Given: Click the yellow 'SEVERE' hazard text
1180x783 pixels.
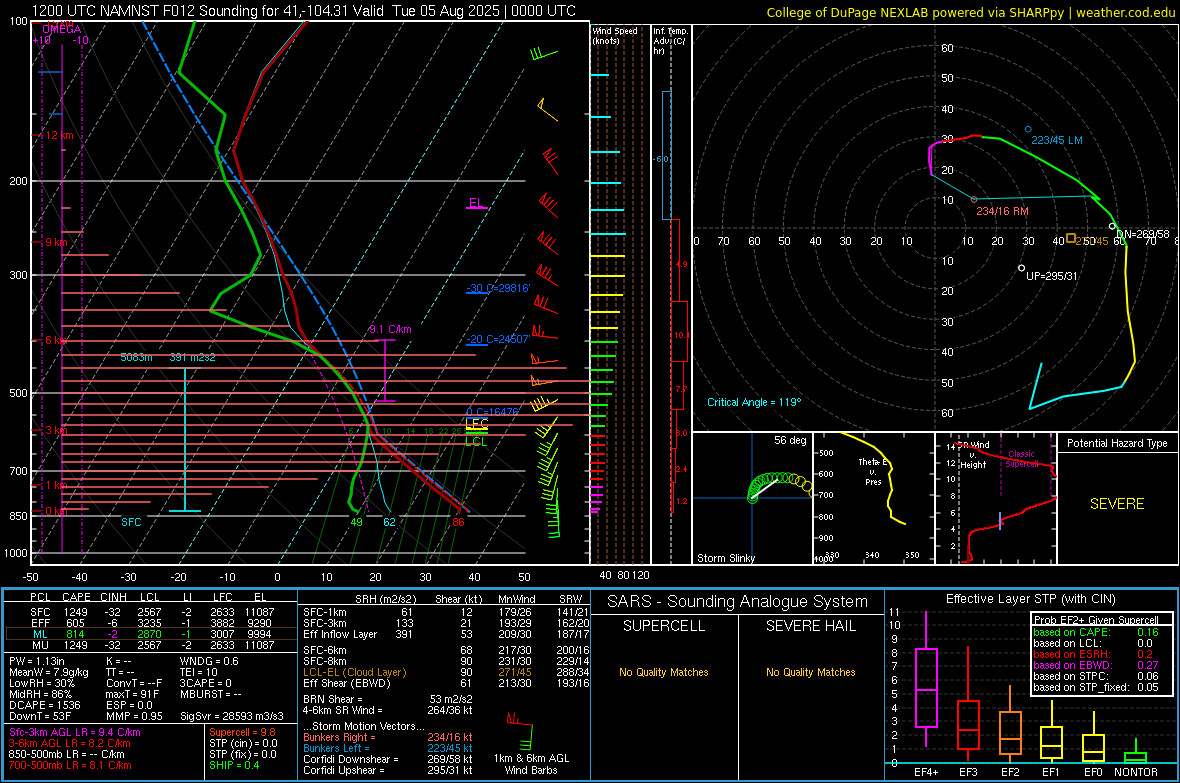Looking at the screenshot, I should click(x=1117, y=504).
